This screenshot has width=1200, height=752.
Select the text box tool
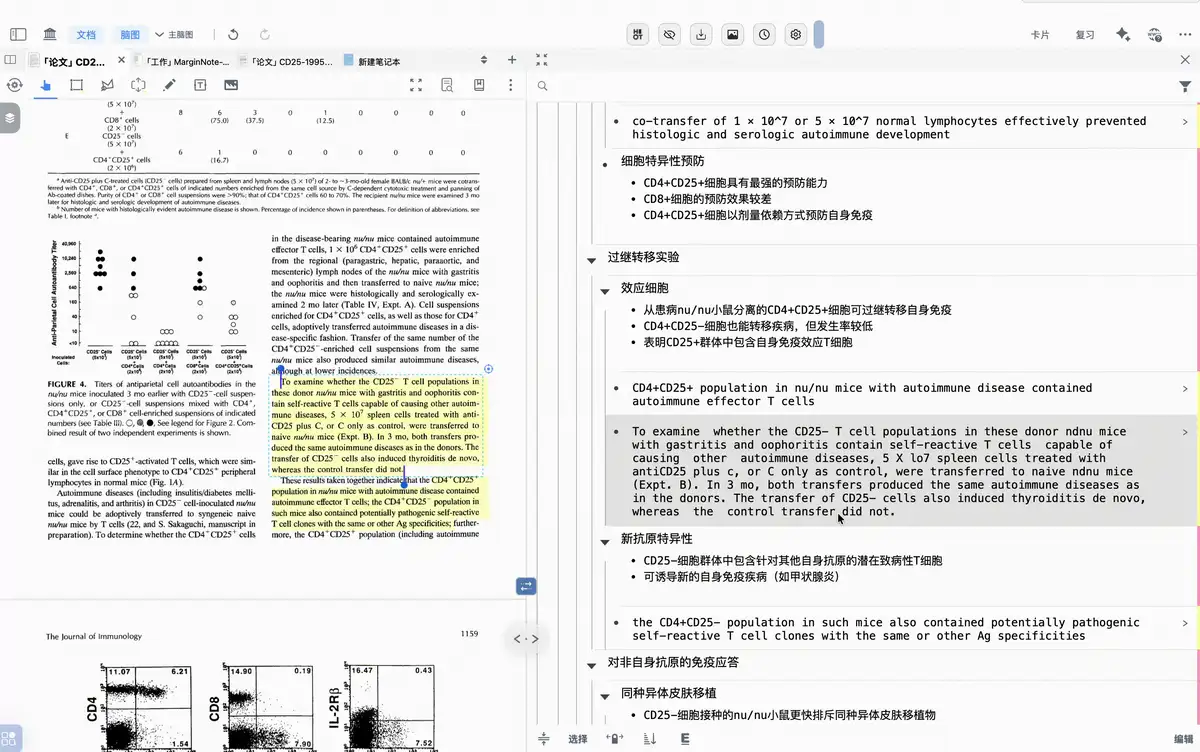200,85
